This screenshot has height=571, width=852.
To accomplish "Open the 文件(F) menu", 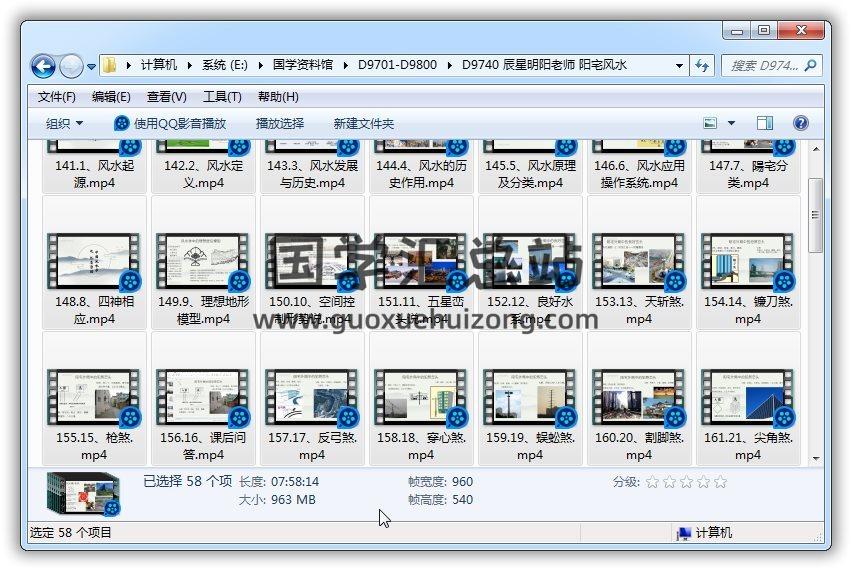I will (57, 97).
